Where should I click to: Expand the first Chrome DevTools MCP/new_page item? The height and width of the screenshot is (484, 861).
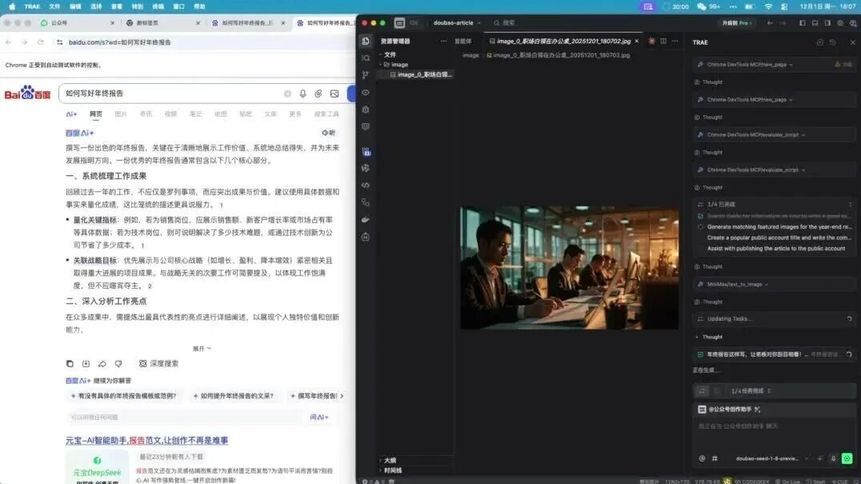(773, 64)
